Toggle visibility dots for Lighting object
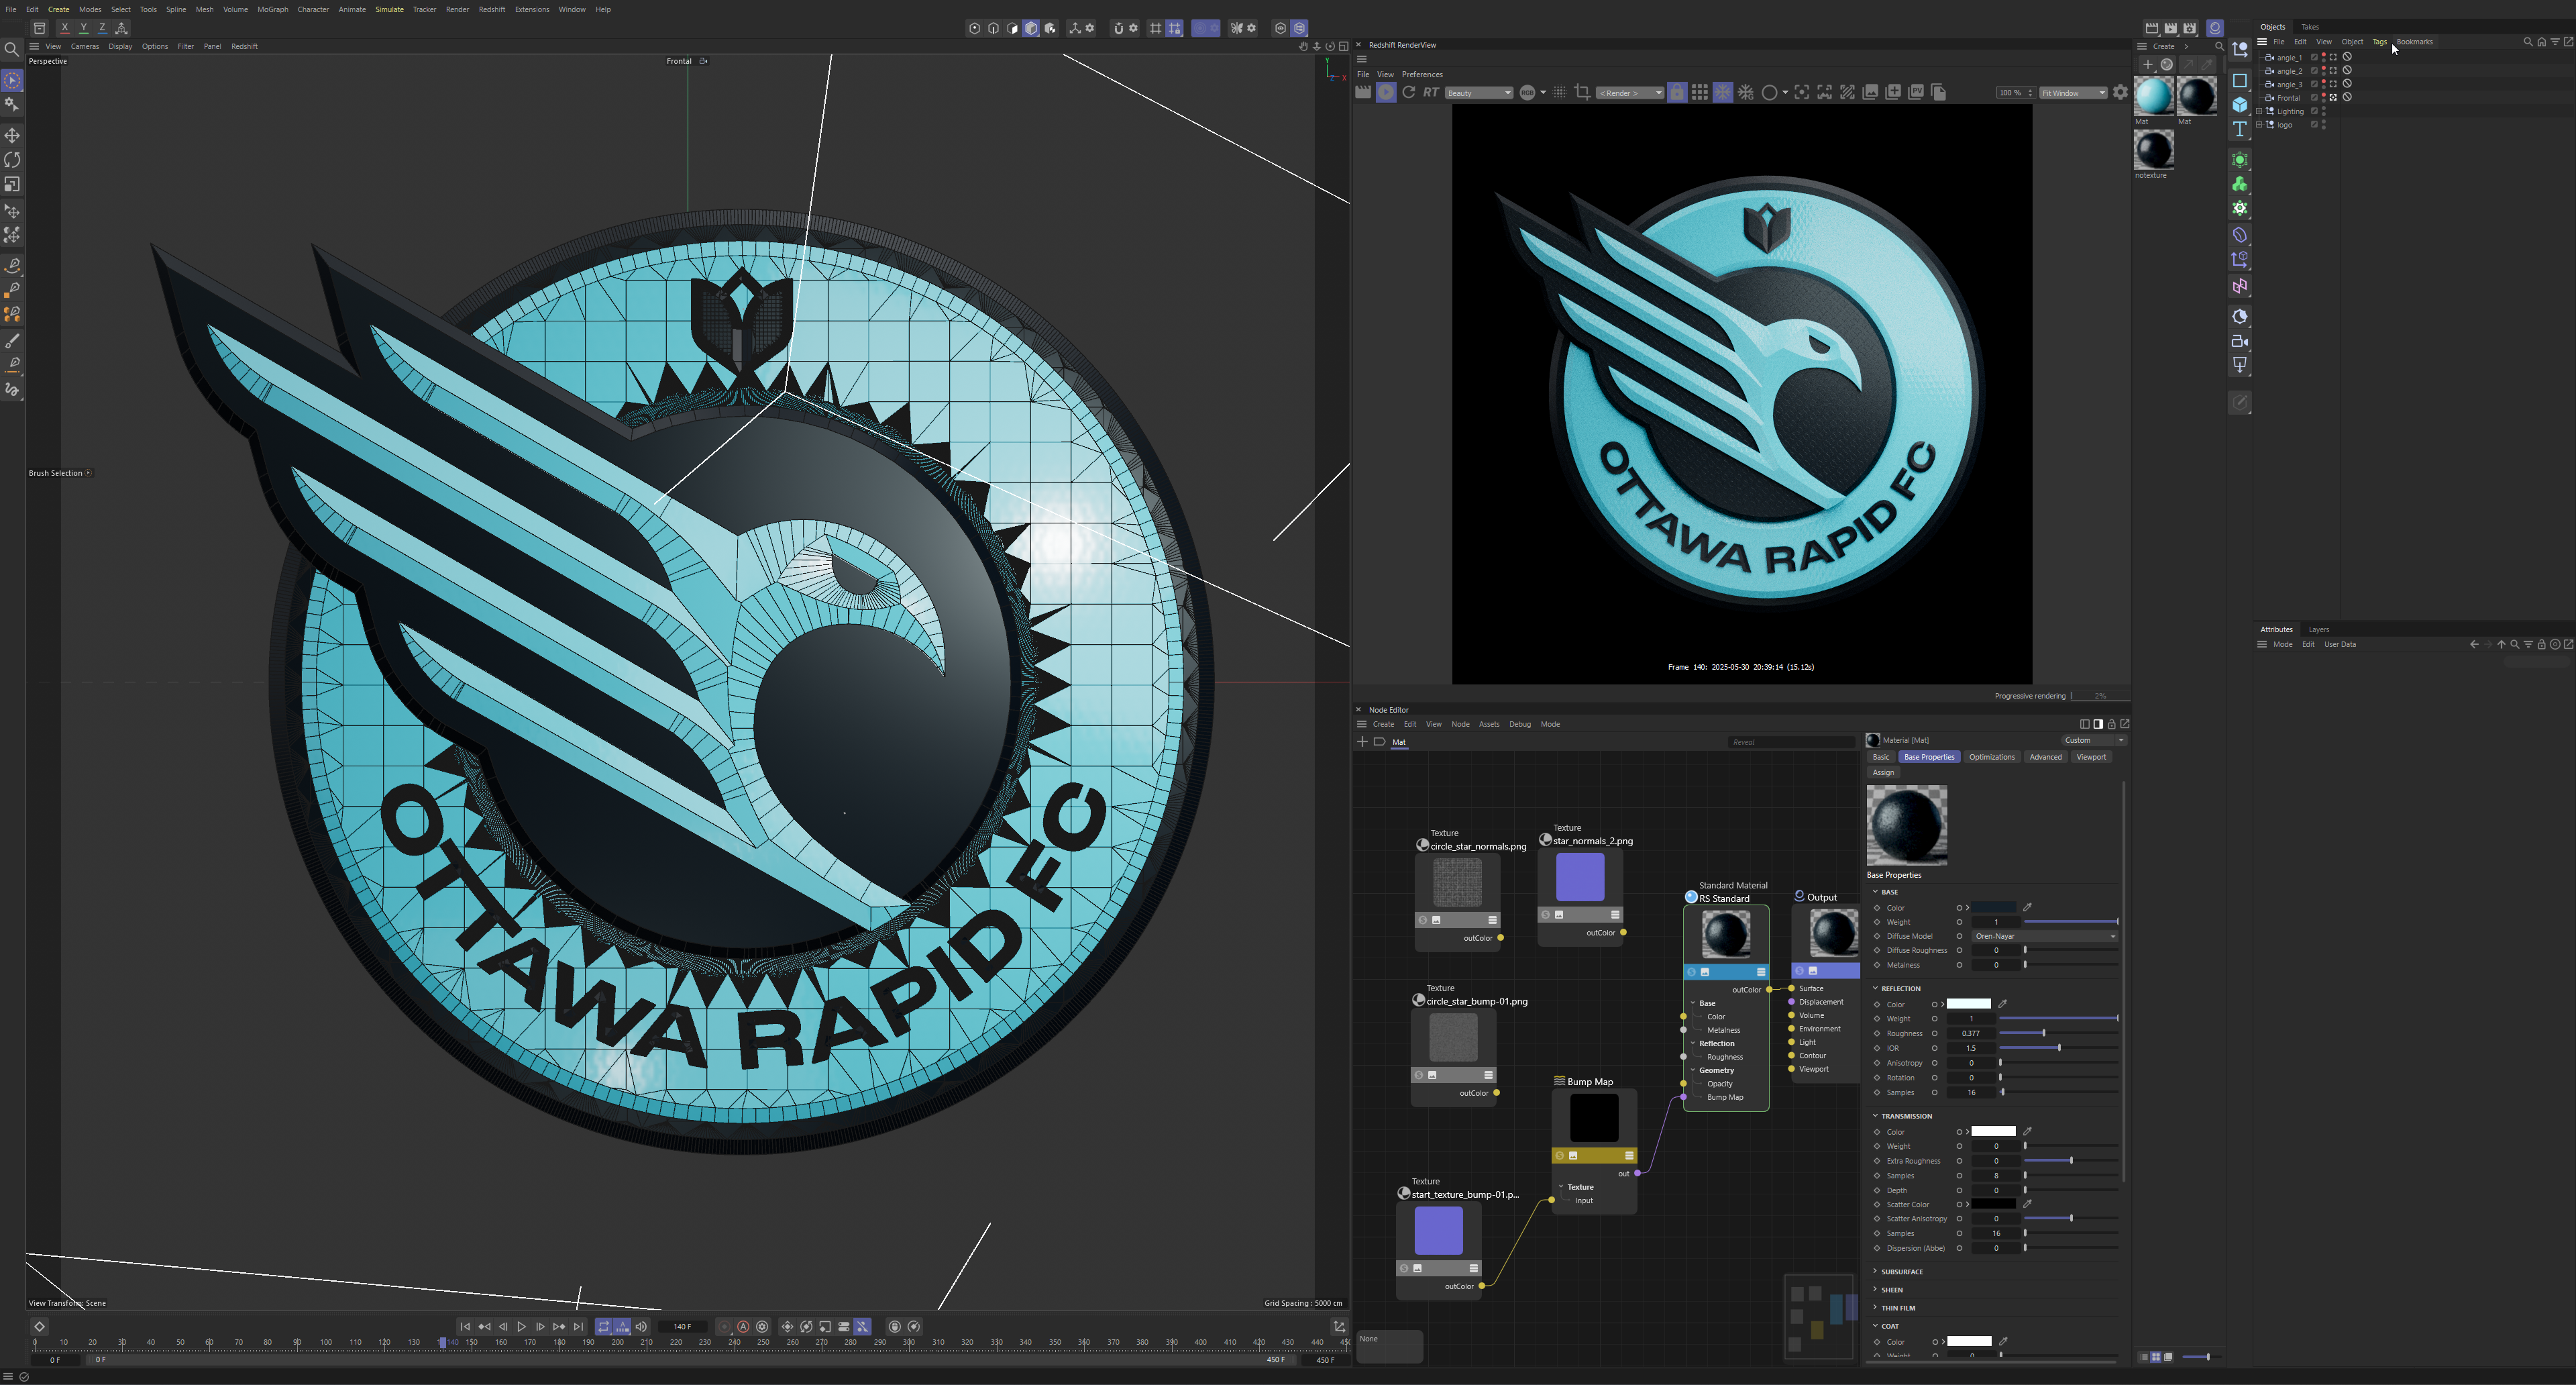Image resolution: width=2576 pixels, height=1385 pixels. pos(2324,111)
